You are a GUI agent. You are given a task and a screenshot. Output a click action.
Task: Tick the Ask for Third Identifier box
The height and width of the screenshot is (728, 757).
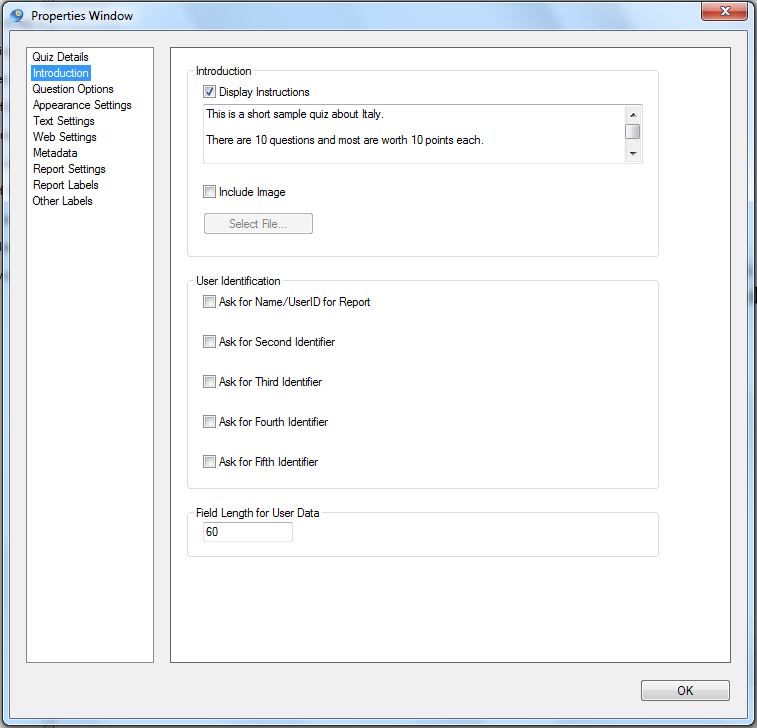coord(210,382)
